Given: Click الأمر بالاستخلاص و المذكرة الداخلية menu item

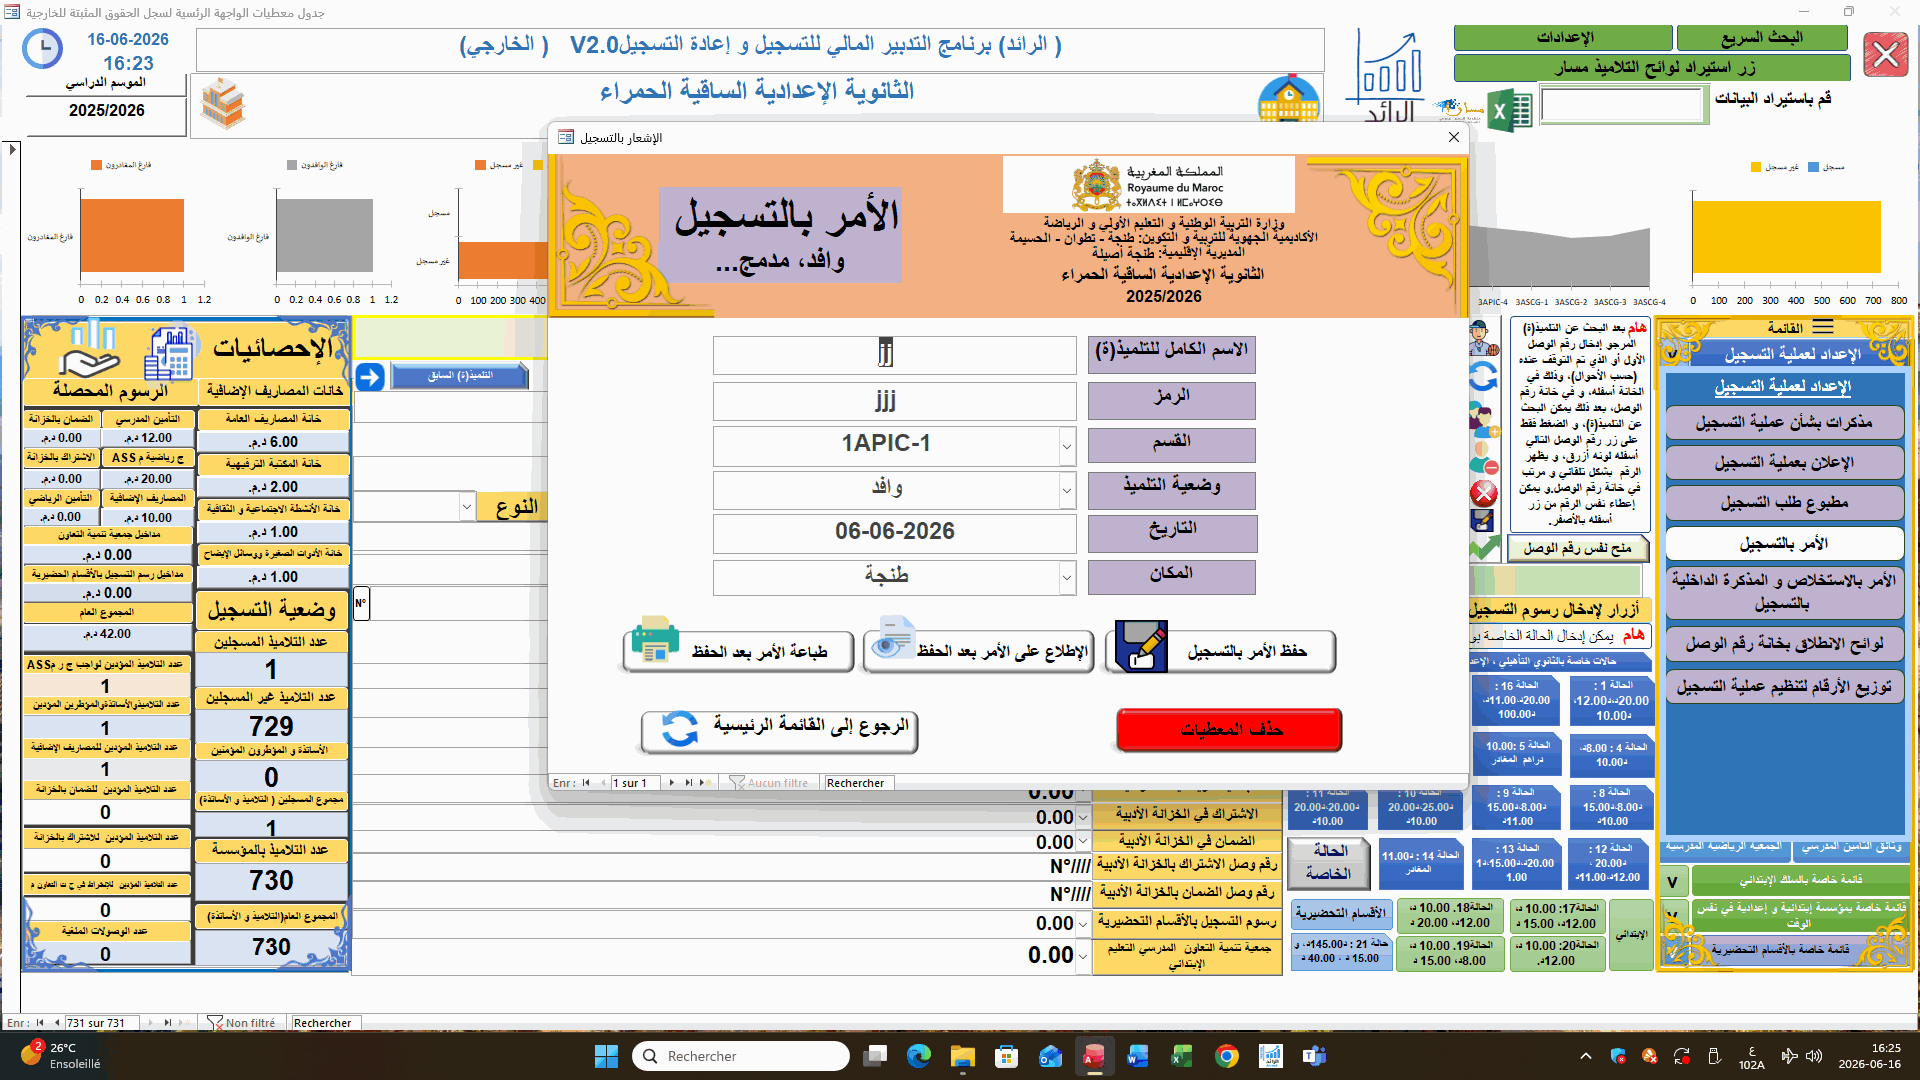Looking at the screenshot, I should point(1784,592).
